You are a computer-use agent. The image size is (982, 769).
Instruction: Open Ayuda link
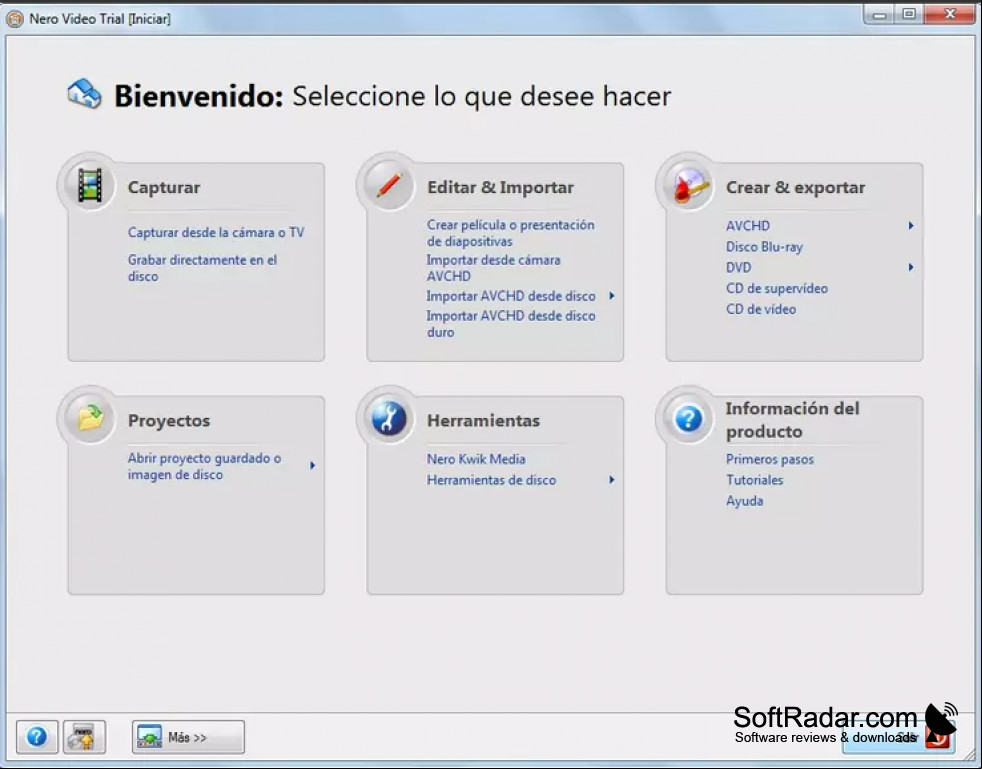coord(745,501)
